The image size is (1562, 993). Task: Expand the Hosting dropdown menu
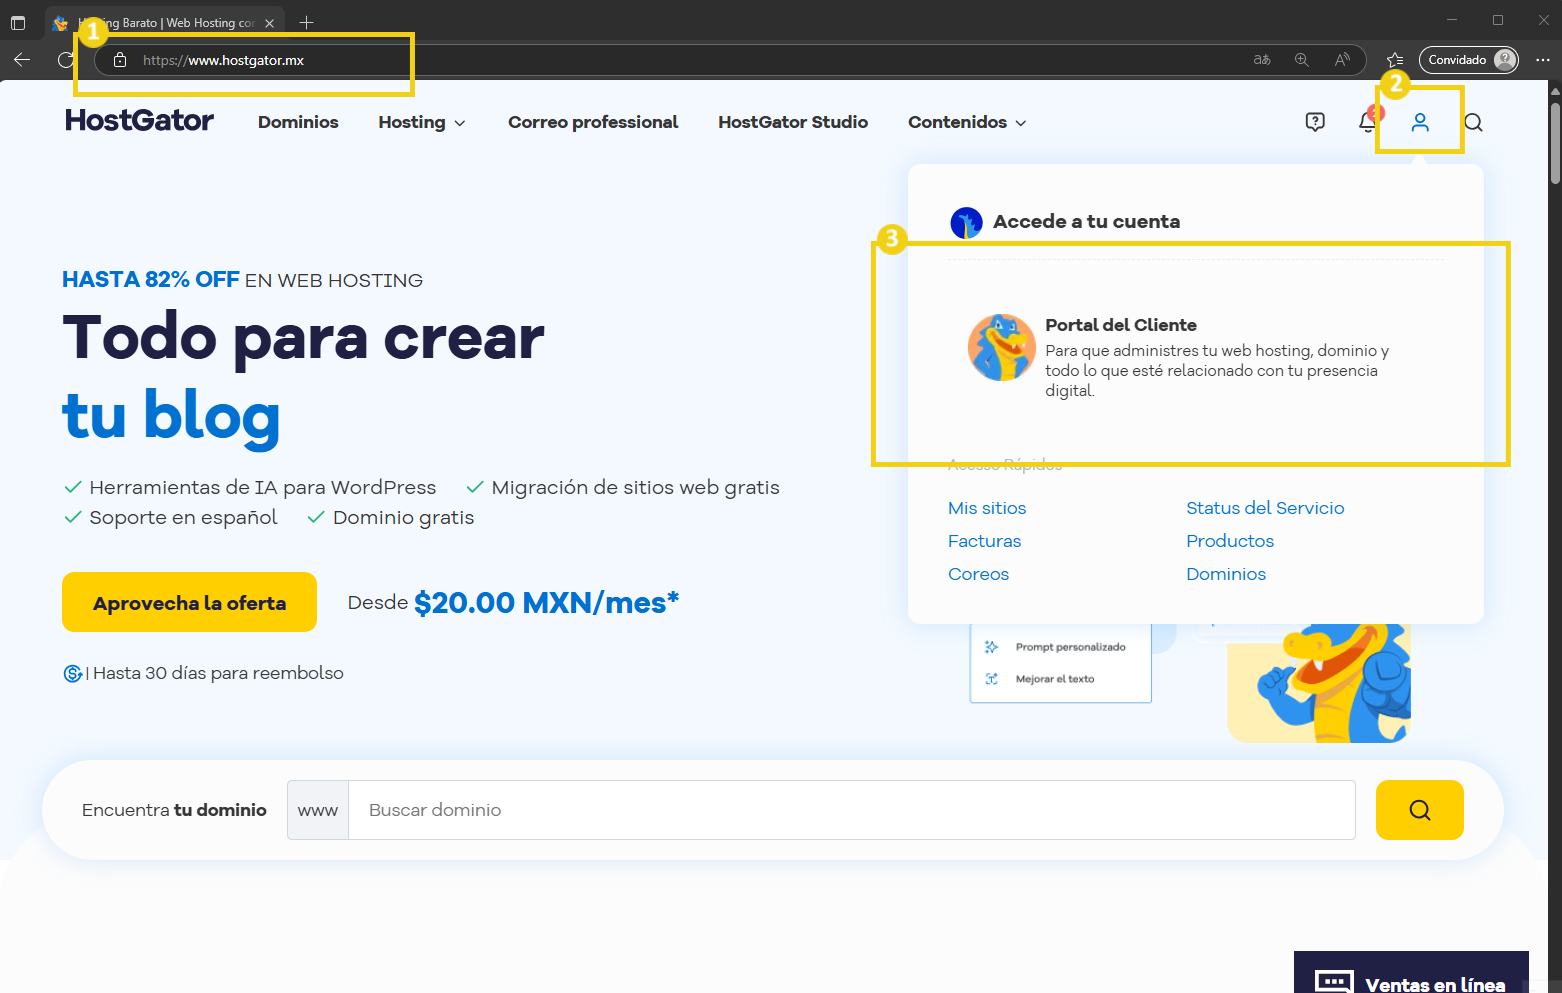click(422, 122)
